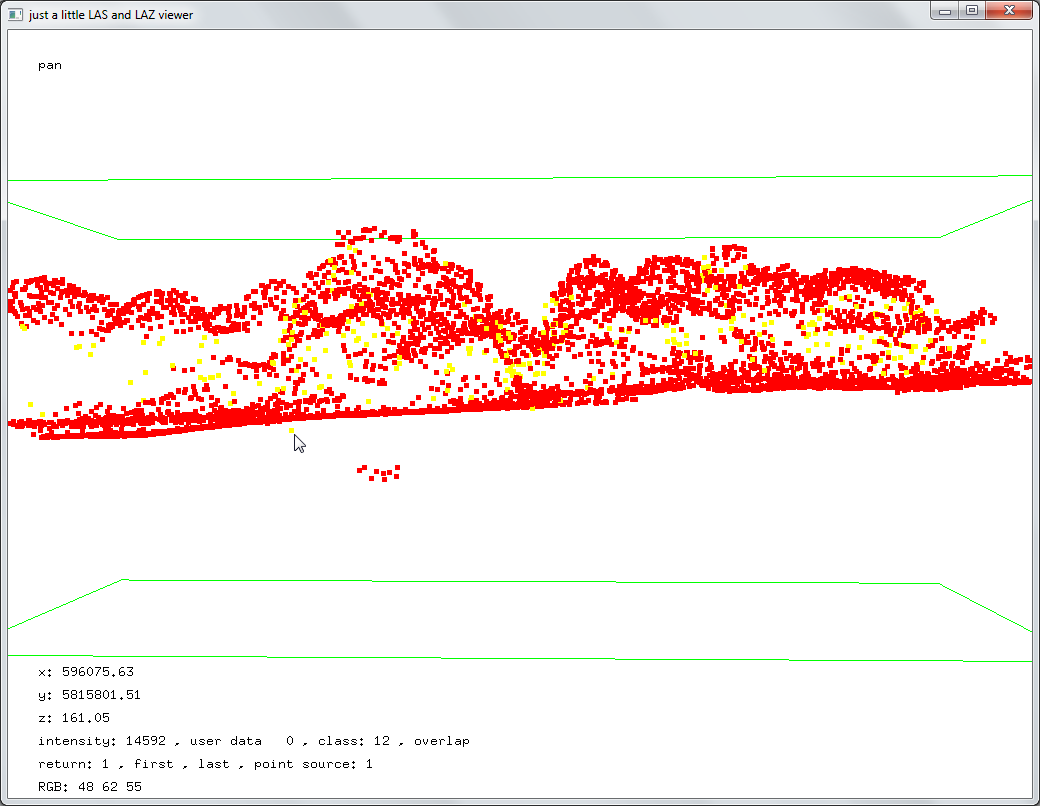Viewport: 1040px width, 806px height.
Task: Click the intensity value 14592
Action: (x=146, y=741)
